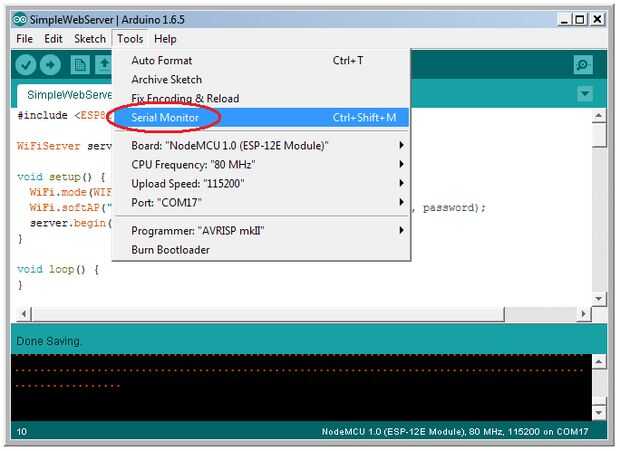The image size is (620, 451).
Task: Expand the Board NodeMCU 1.0 submenu
Action: 261,146
